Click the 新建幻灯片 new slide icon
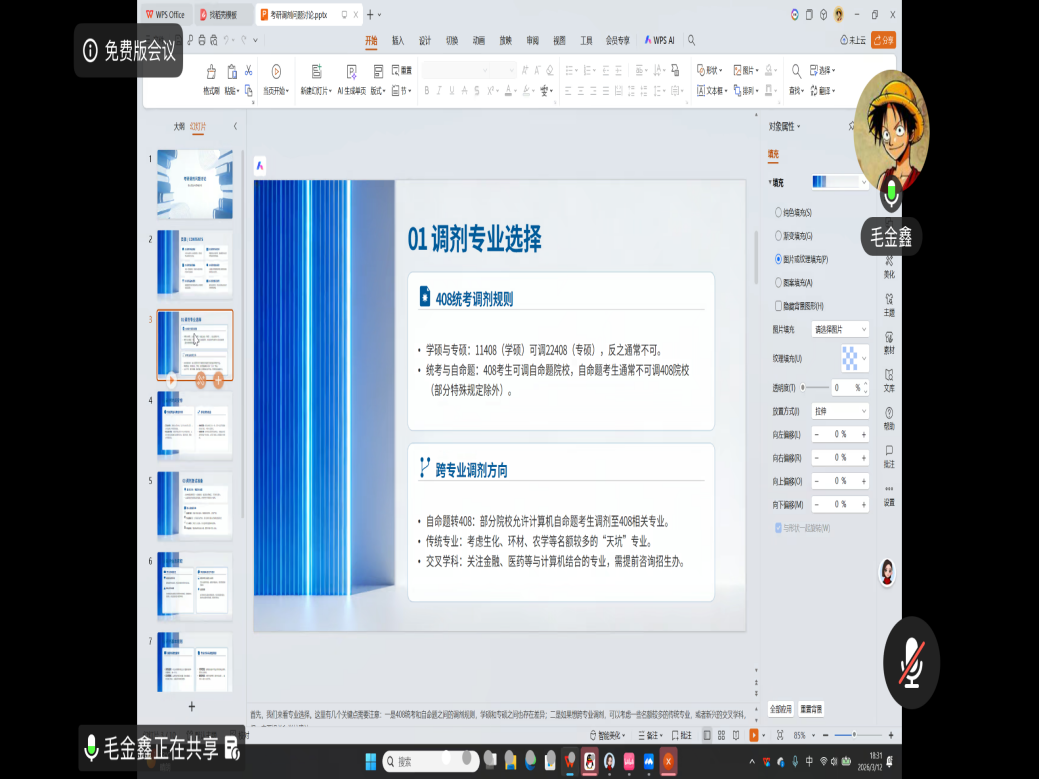Viewport: 1039px width, 779px height. [317, 72]
